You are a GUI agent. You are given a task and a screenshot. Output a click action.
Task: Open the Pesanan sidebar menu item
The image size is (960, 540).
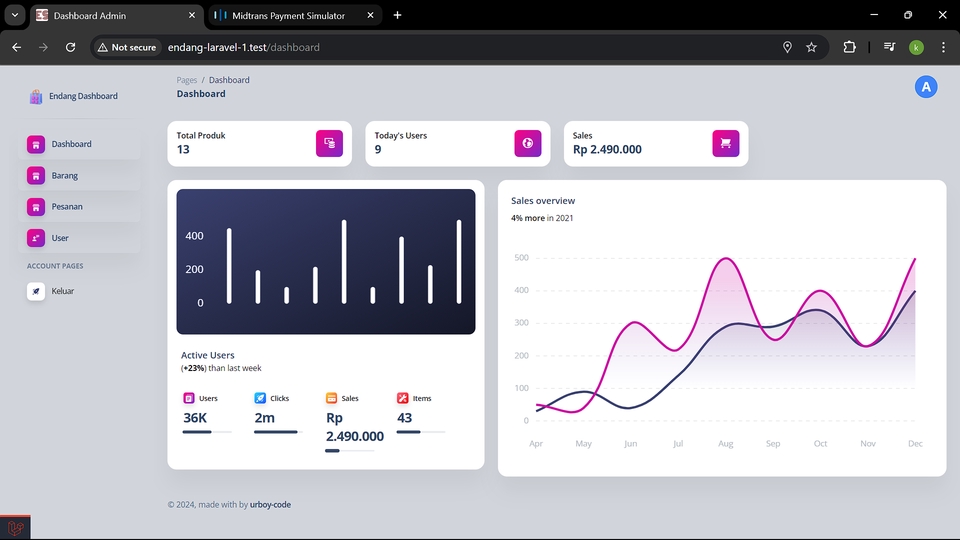(80, 207)
